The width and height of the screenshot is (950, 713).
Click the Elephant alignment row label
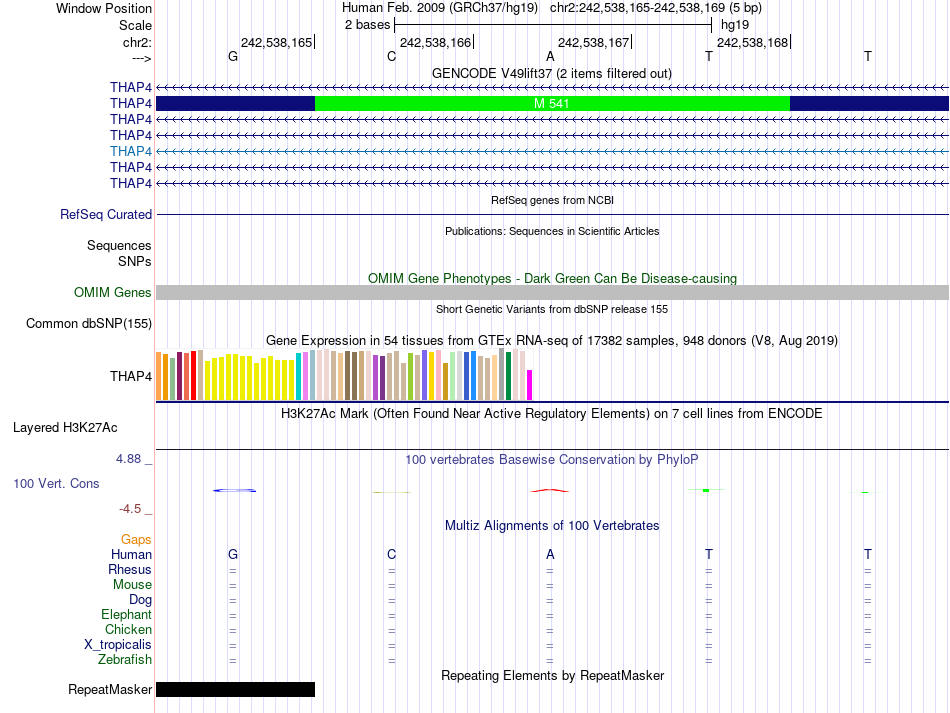tap(126, 614)
